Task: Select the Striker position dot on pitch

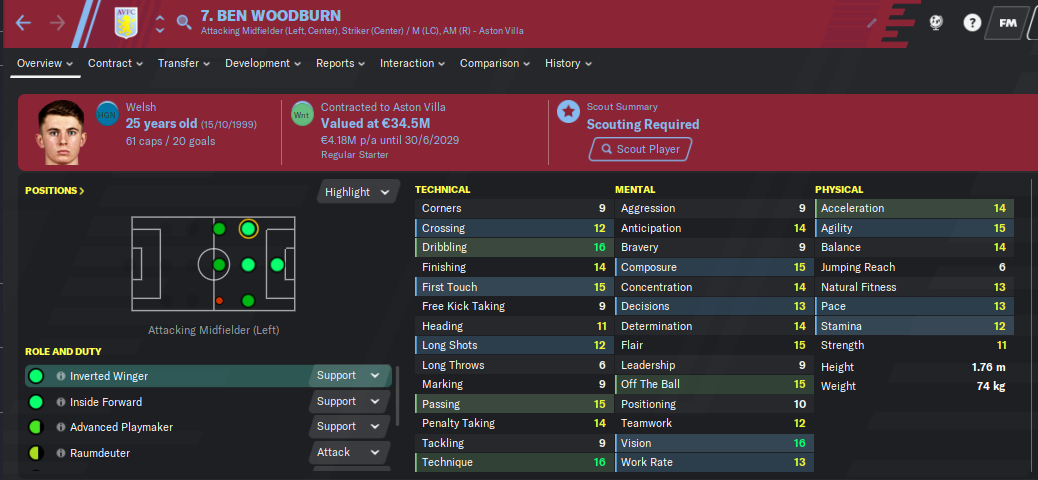Action: click(x=277, y=265)
